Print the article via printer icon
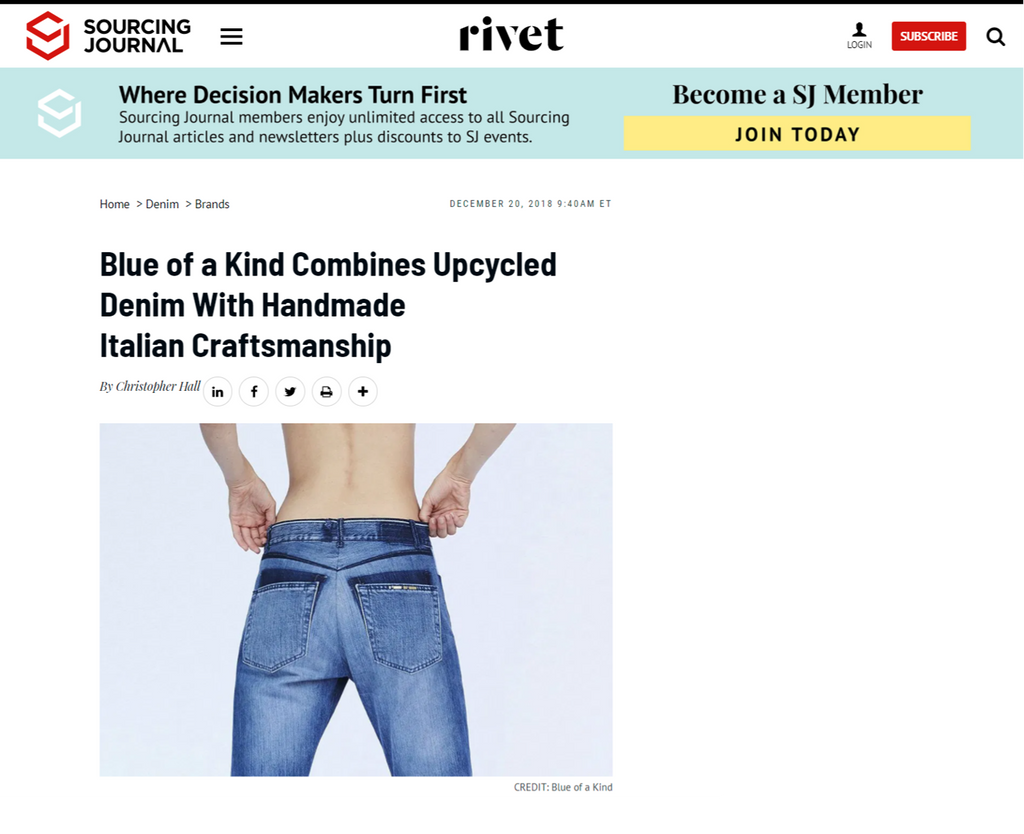 (327, 392)
